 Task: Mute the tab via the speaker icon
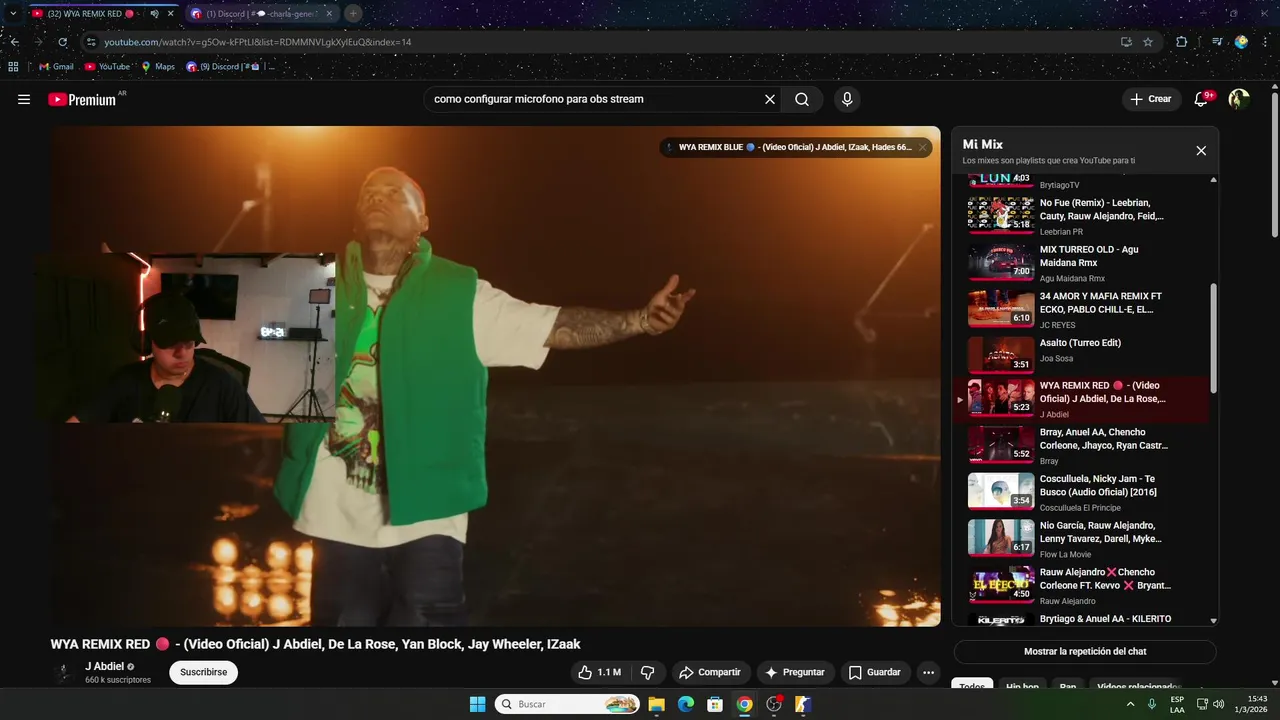tap(155, 14)
